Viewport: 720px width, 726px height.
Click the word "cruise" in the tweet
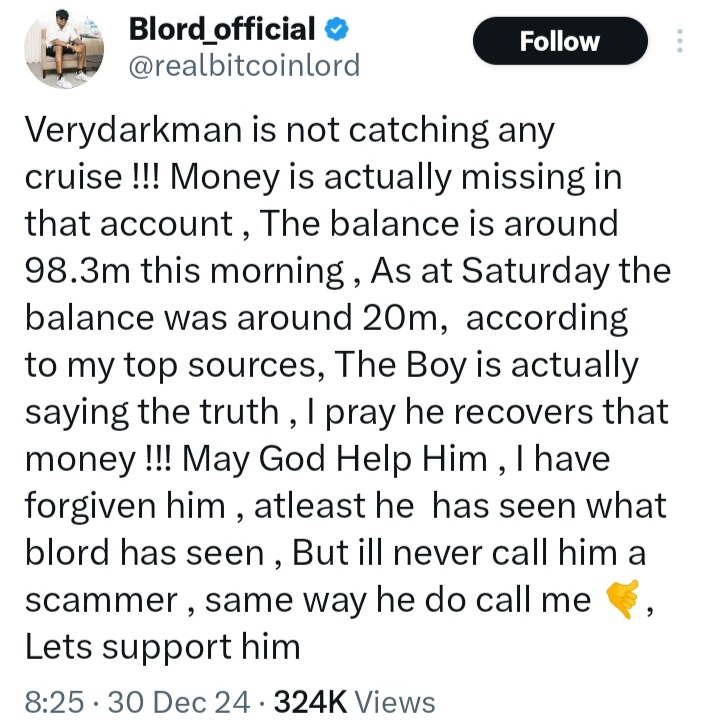click(72, 178)
